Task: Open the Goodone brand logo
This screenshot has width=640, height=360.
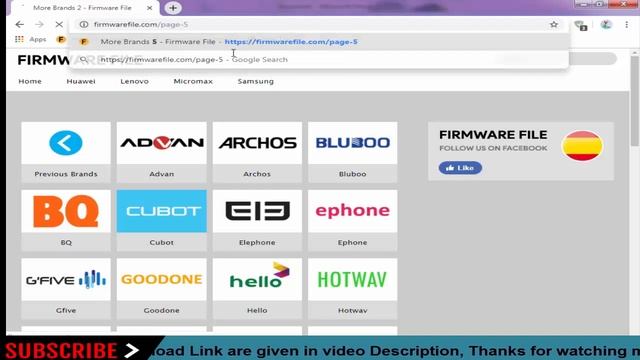Action: click(162, 279)
